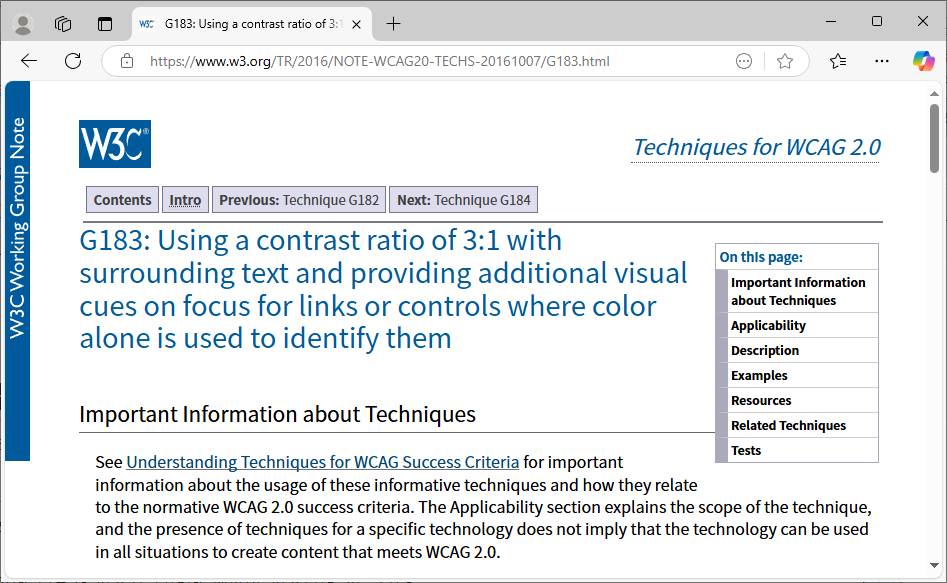The image size is (947, 583).
Task: View site information lock icon
Action: (x=127, y=61)
